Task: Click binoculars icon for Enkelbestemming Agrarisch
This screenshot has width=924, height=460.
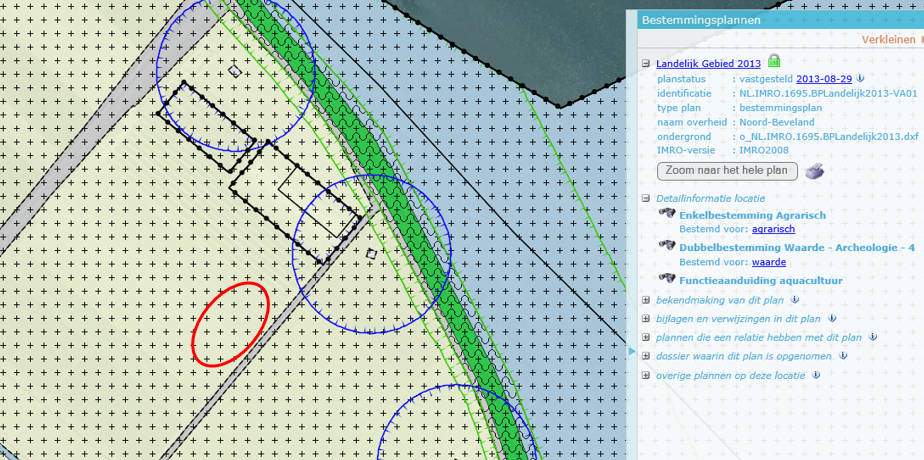Action: tap(667, 214)
